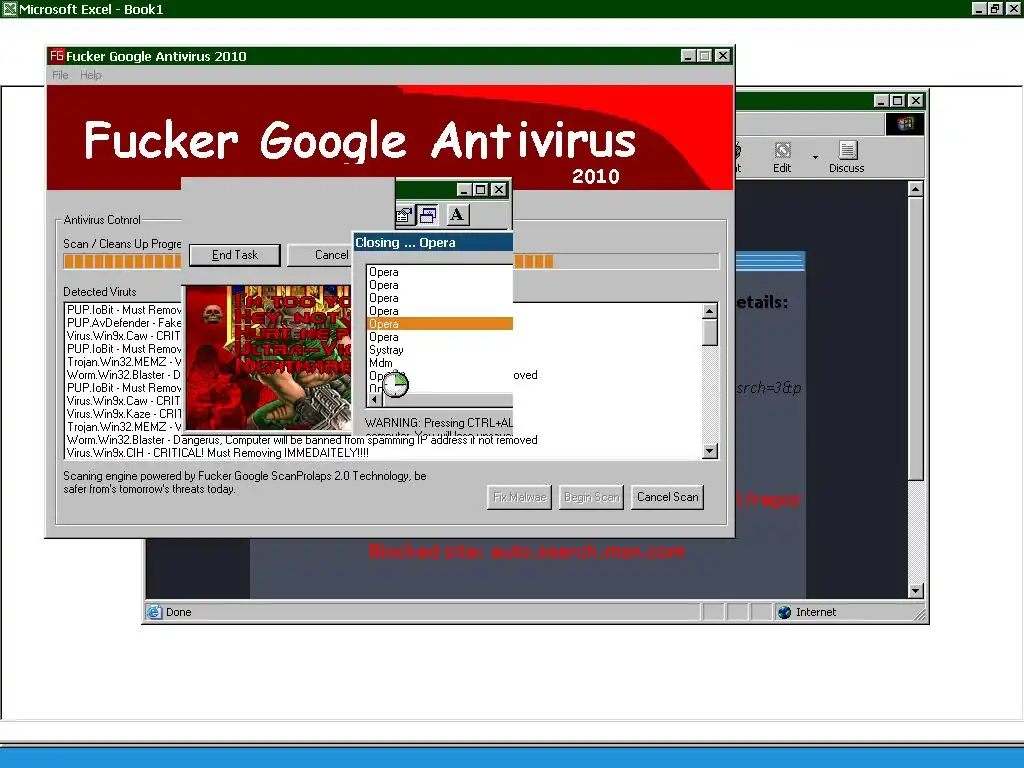Viewport: 1024px width, 768px height.
Task: Close the small floating toolbar window
Action: (499, 189)
